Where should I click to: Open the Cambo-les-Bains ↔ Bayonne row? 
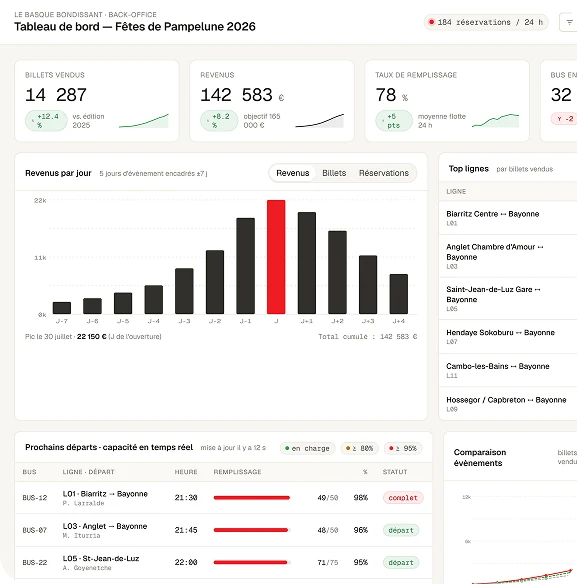pyautogui.click(x=508, y=370)
